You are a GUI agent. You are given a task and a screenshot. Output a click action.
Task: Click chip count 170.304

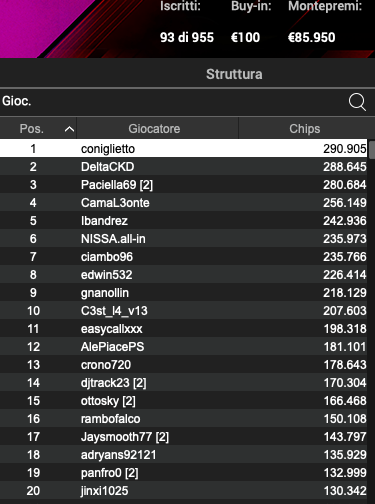pos(345,383)
